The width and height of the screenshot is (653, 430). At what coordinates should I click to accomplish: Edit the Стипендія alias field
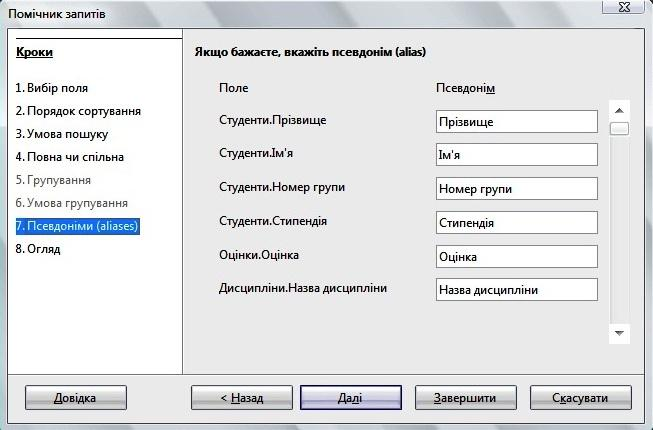tap(517, 222)
